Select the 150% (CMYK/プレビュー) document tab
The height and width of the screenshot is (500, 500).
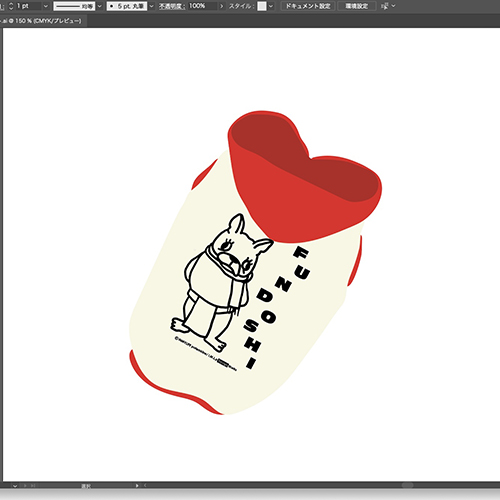tap(43, 21)
